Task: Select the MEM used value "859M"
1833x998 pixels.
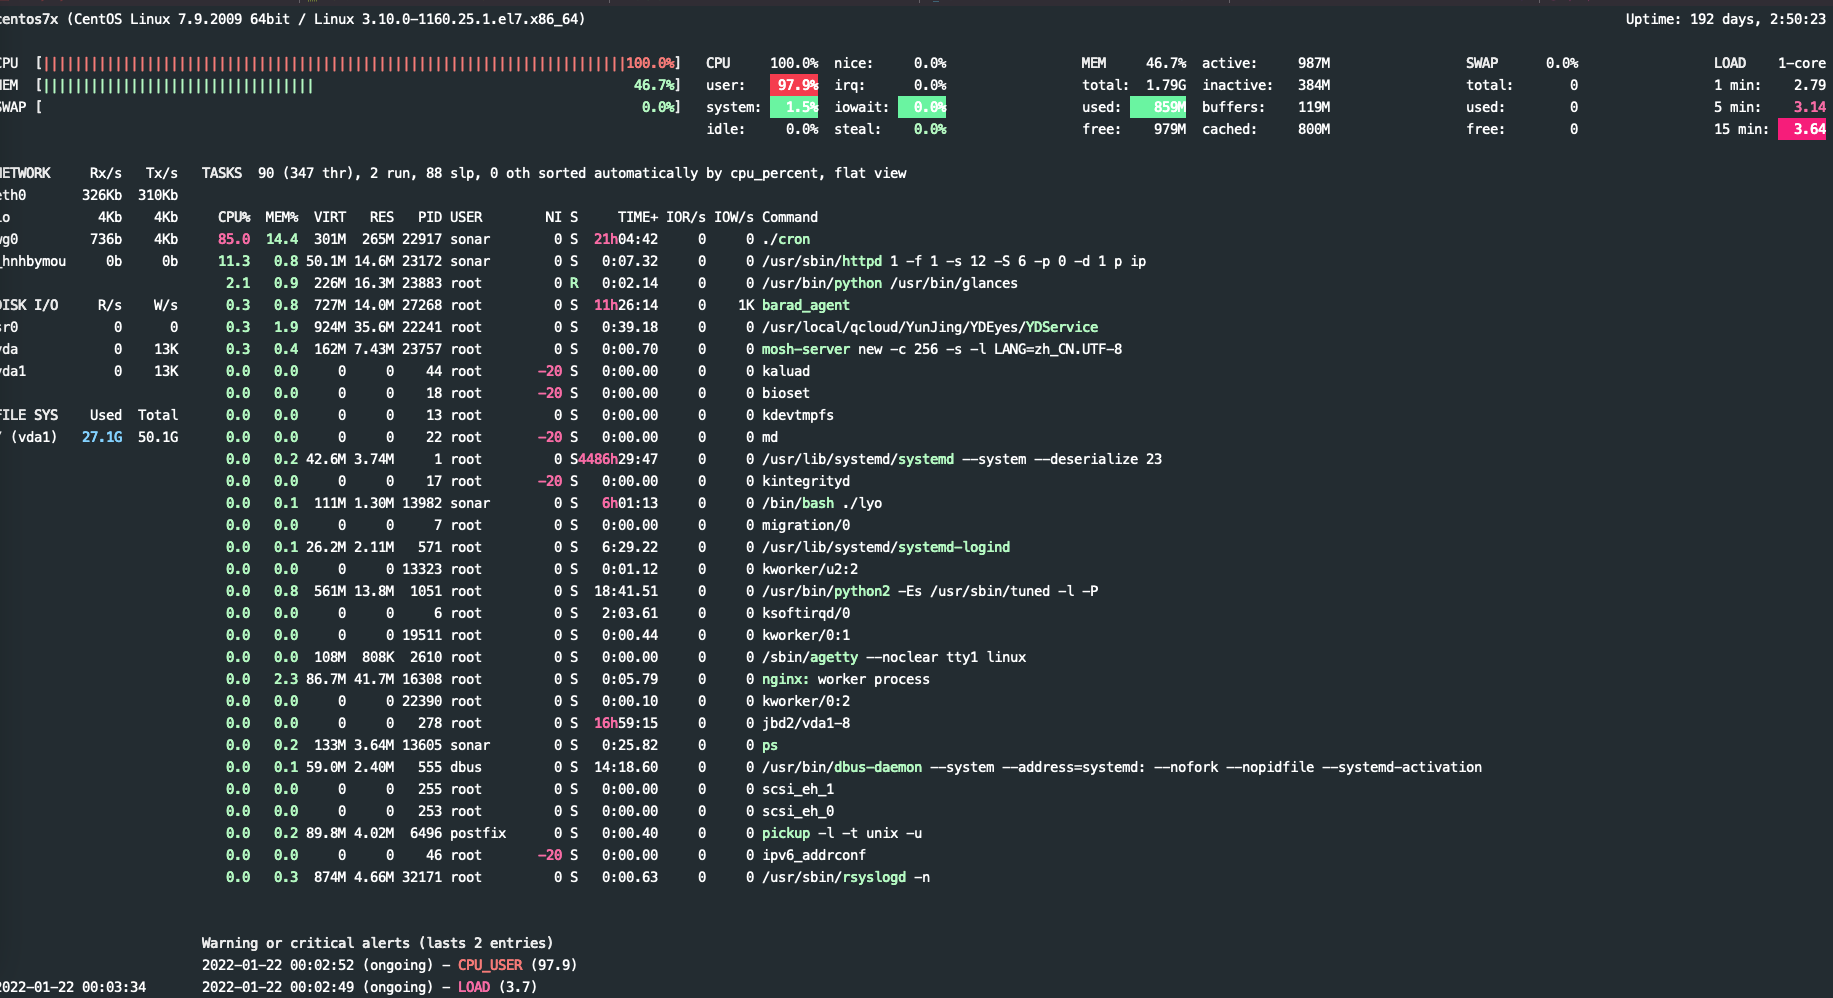Action: pyautogui.click(x=1158, y=107)
